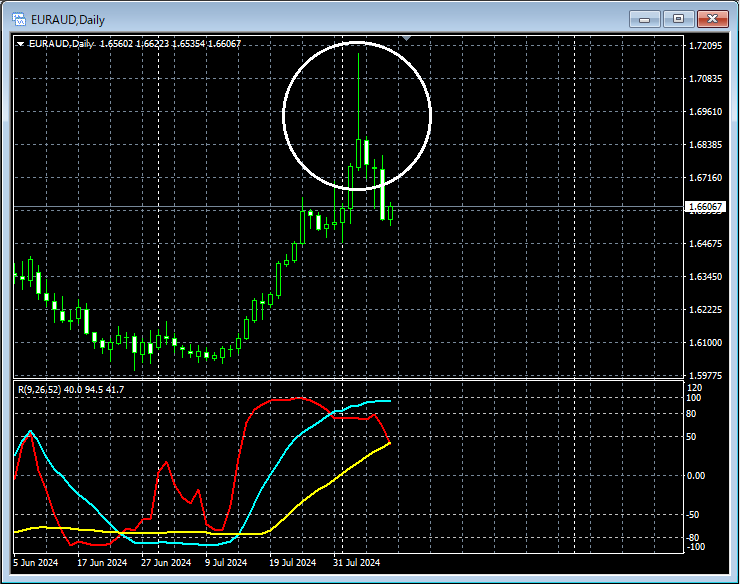Close the EURAUD,Daily chart window
This screenshot has height=584, width=741.
pyautogui.click(x=713, y=19)
